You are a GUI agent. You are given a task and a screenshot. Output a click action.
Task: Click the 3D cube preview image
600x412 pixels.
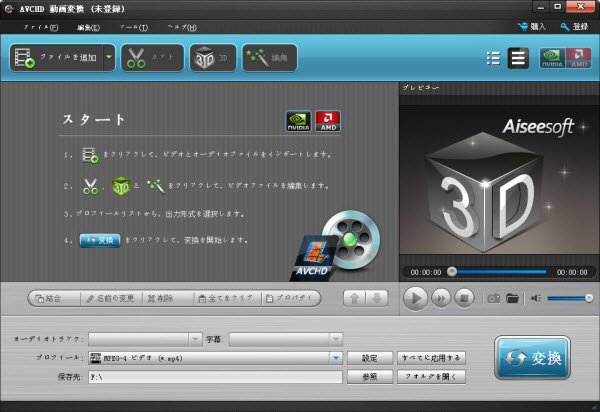485,193
